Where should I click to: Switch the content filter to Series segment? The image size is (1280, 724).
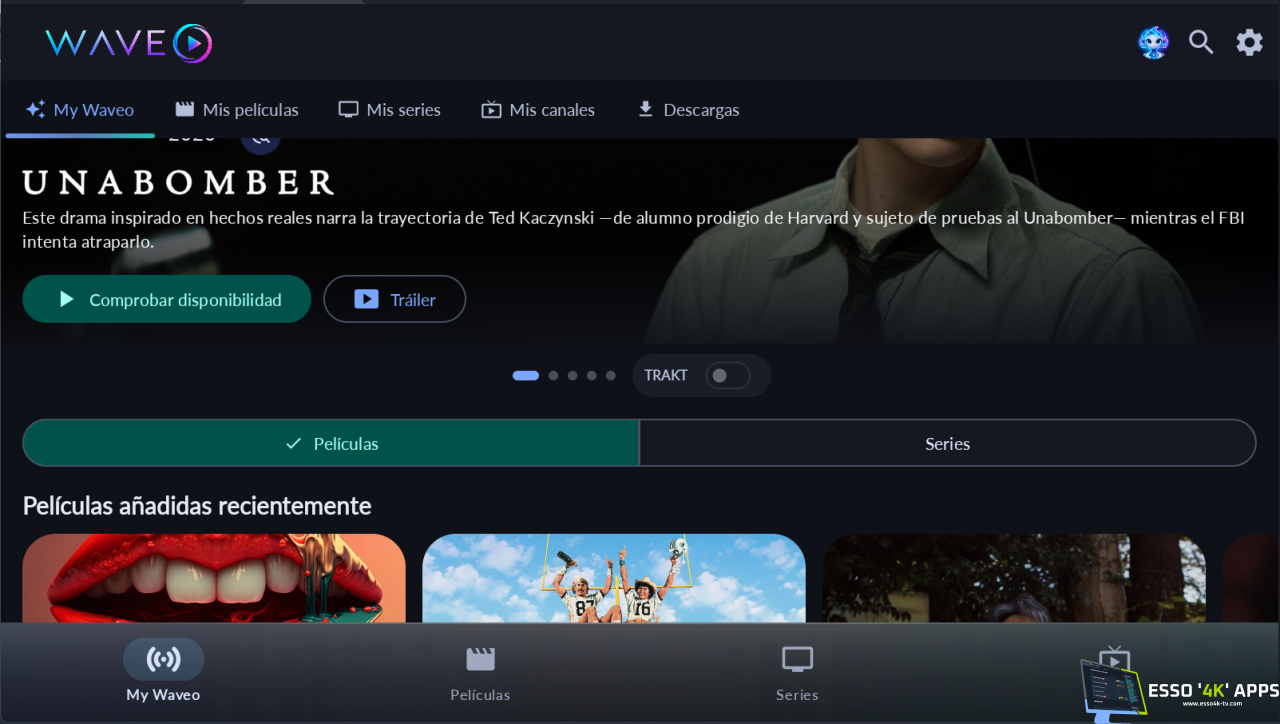pyautogui.click(x=948, y=443)
